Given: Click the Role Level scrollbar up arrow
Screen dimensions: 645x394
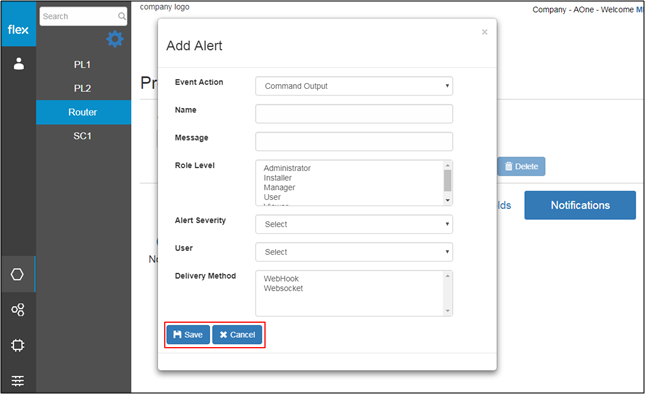Looking at the screenshot, I should click(448, 165).
